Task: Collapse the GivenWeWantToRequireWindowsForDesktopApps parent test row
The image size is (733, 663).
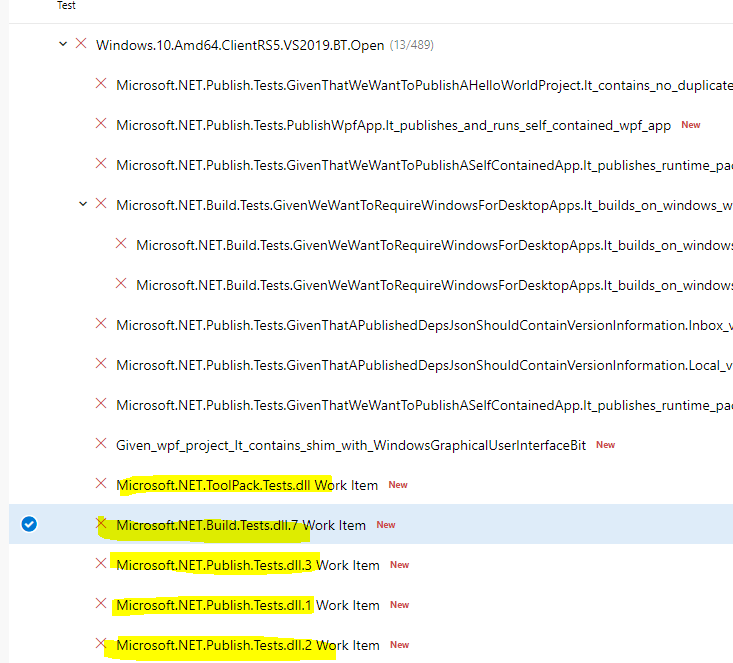Action: (x=83, y=204)
